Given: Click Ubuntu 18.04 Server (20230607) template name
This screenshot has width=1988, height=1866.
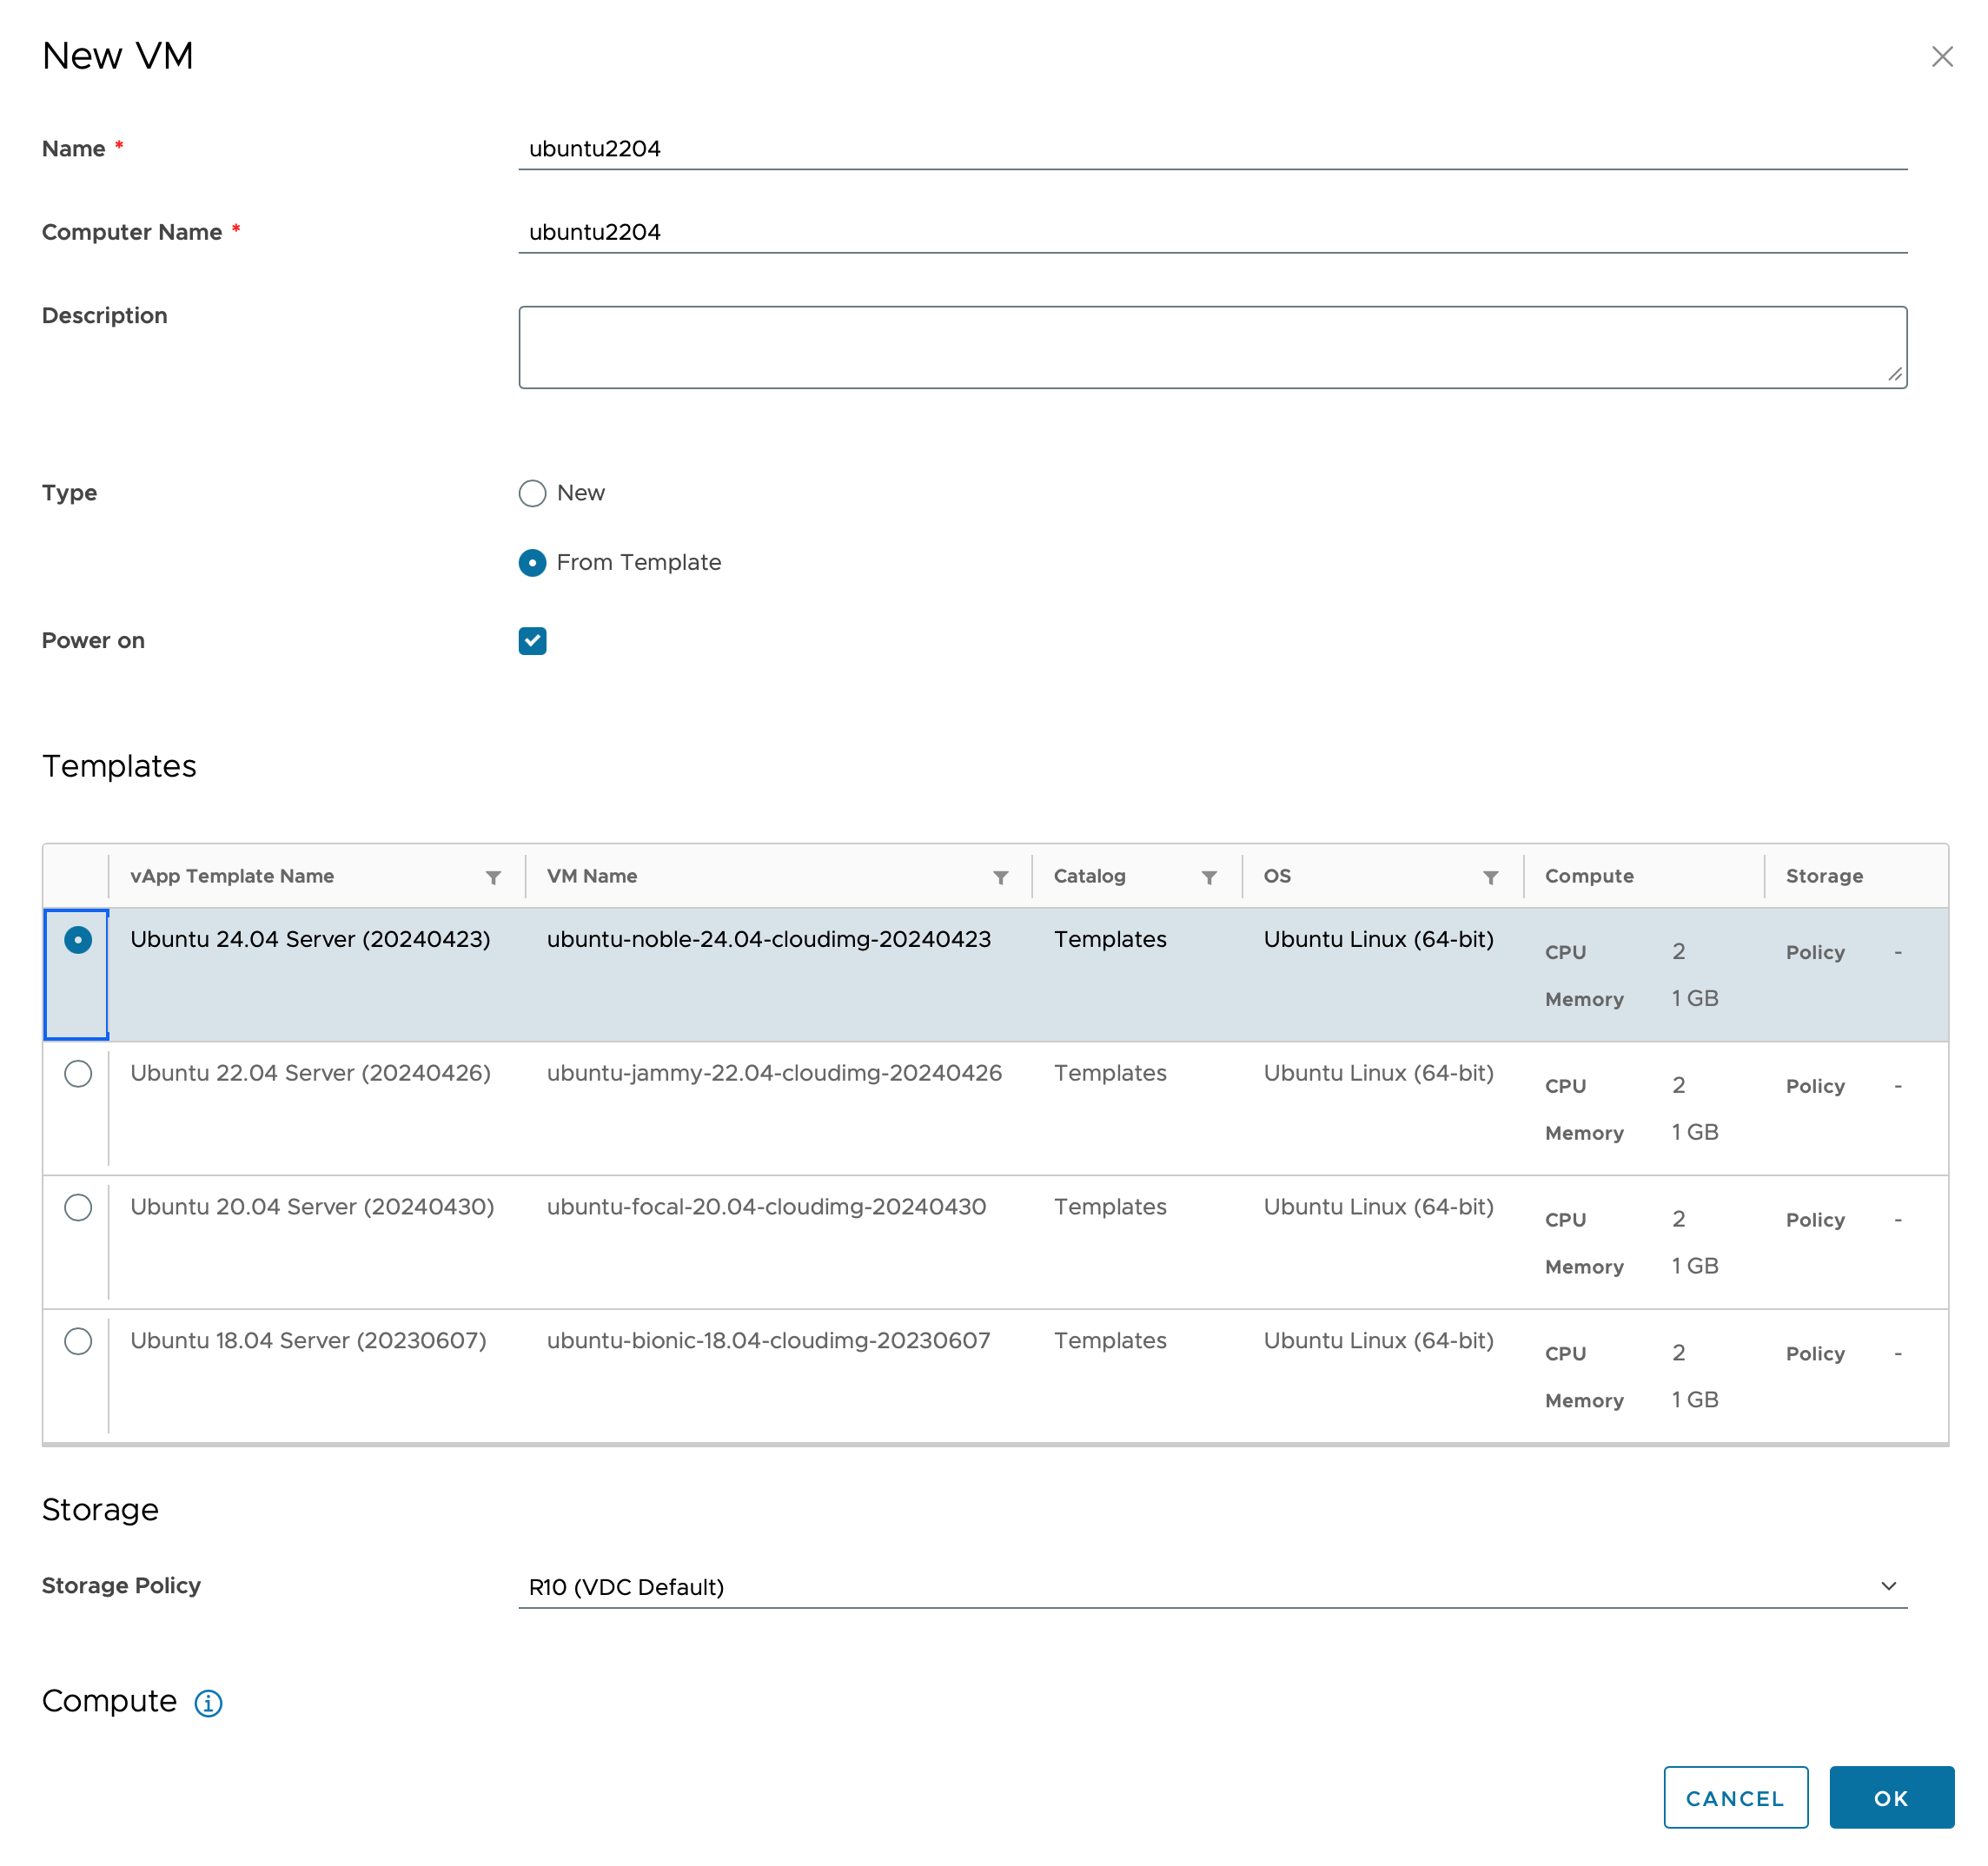Looking at the screenshot, I should (x=308, y=1340).
